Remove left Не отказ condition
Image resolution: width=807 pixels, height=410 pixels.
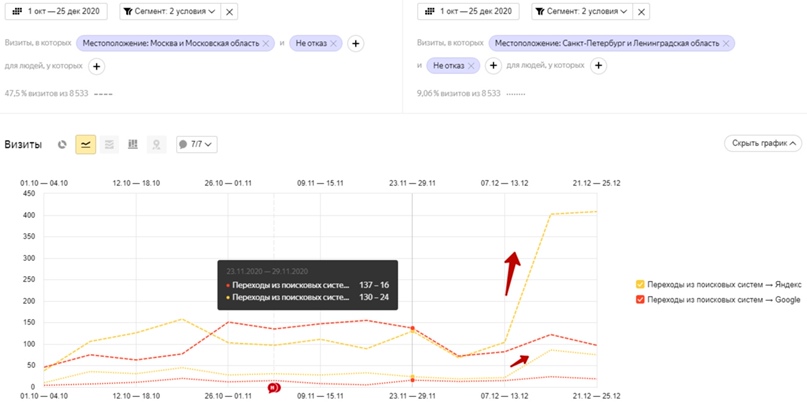click(x=334, y=44)
